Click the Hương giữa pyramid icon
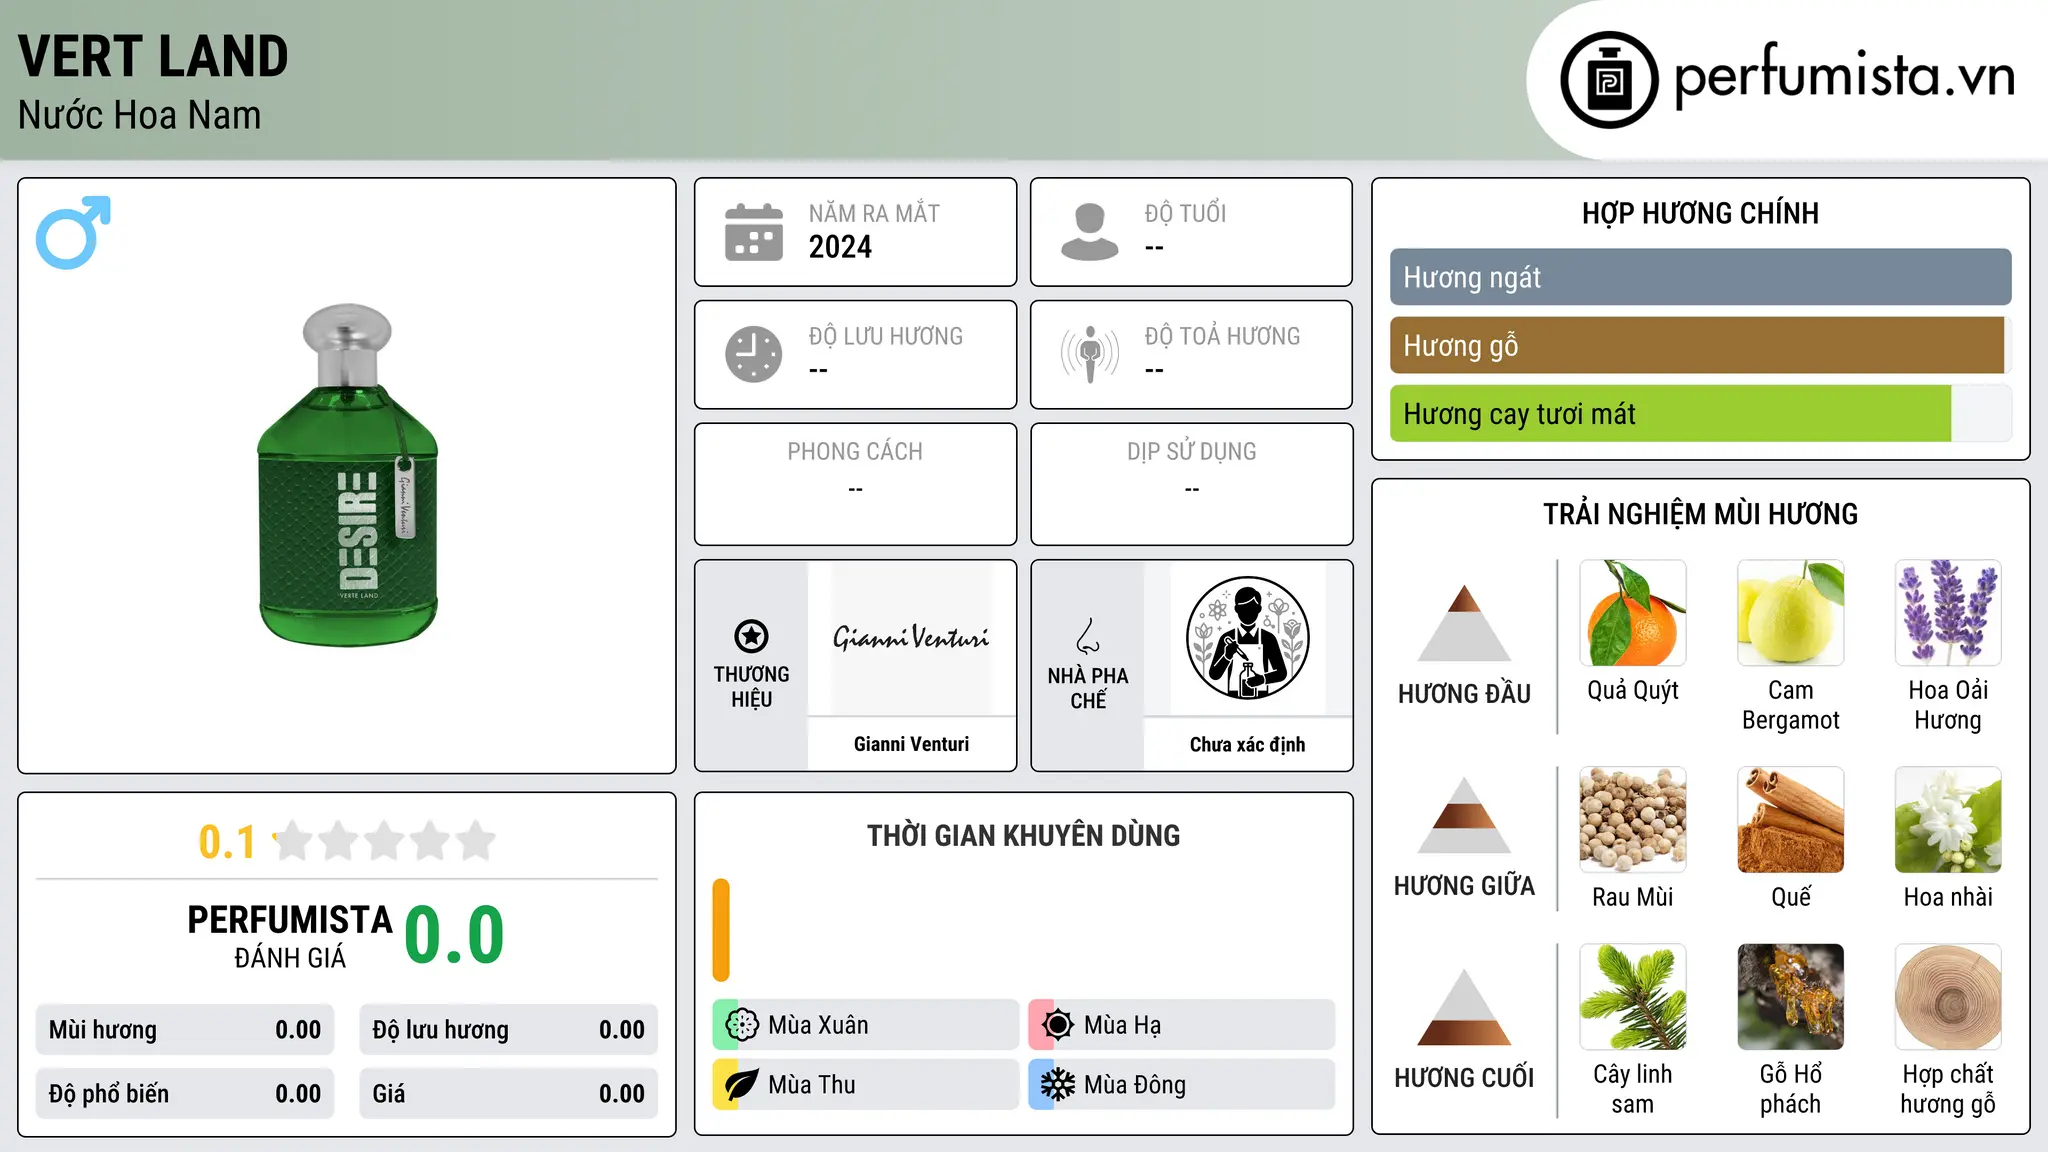Viewport: 2048px width, 1152px height. point(1464,815)
